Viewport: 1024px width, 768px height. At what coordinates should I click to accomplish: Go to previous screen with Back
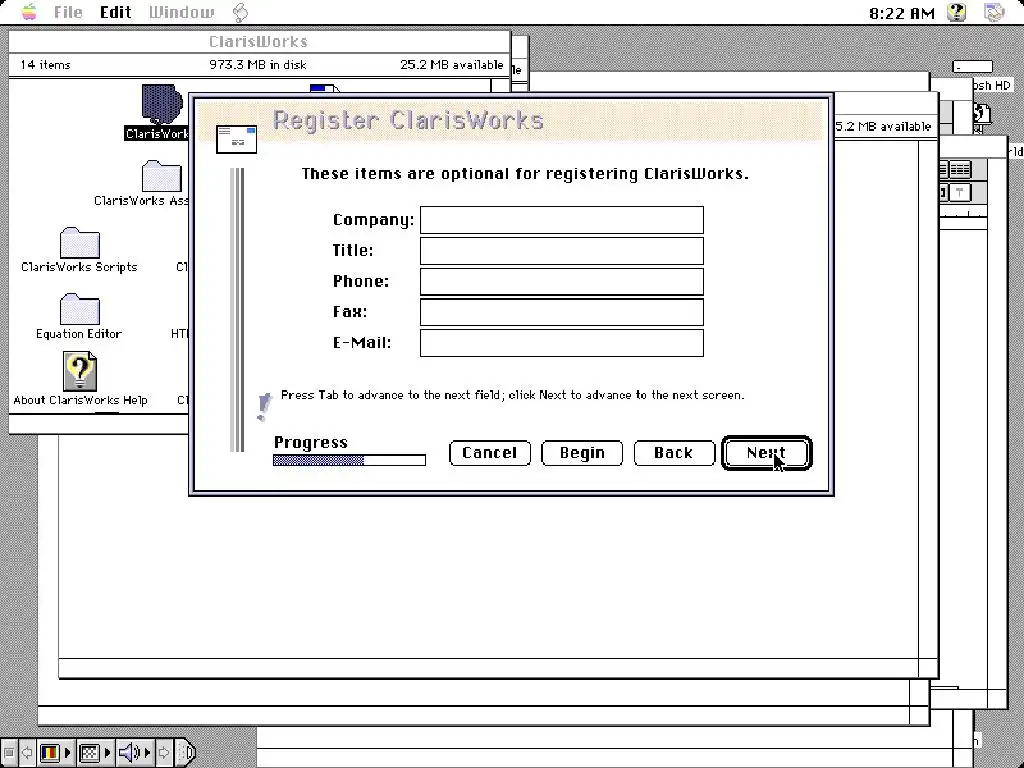[674, 453]
